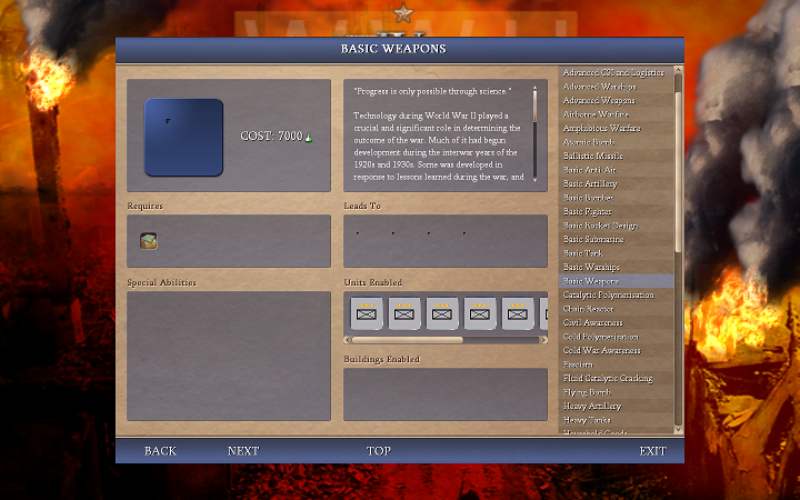The image size is (800, 500).
Task: Click the blue Basic Weapons technology image
Action: click(x=183, y=137)
